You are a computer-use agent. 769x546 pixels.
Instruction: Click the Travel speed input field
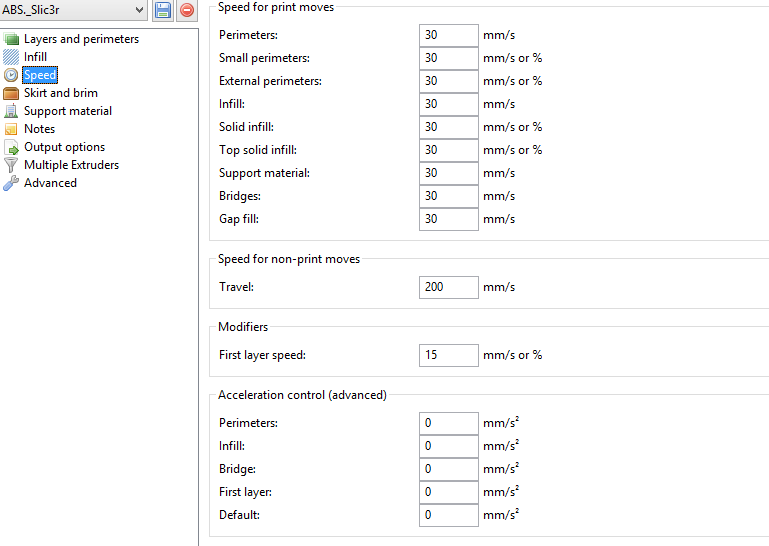448,287
